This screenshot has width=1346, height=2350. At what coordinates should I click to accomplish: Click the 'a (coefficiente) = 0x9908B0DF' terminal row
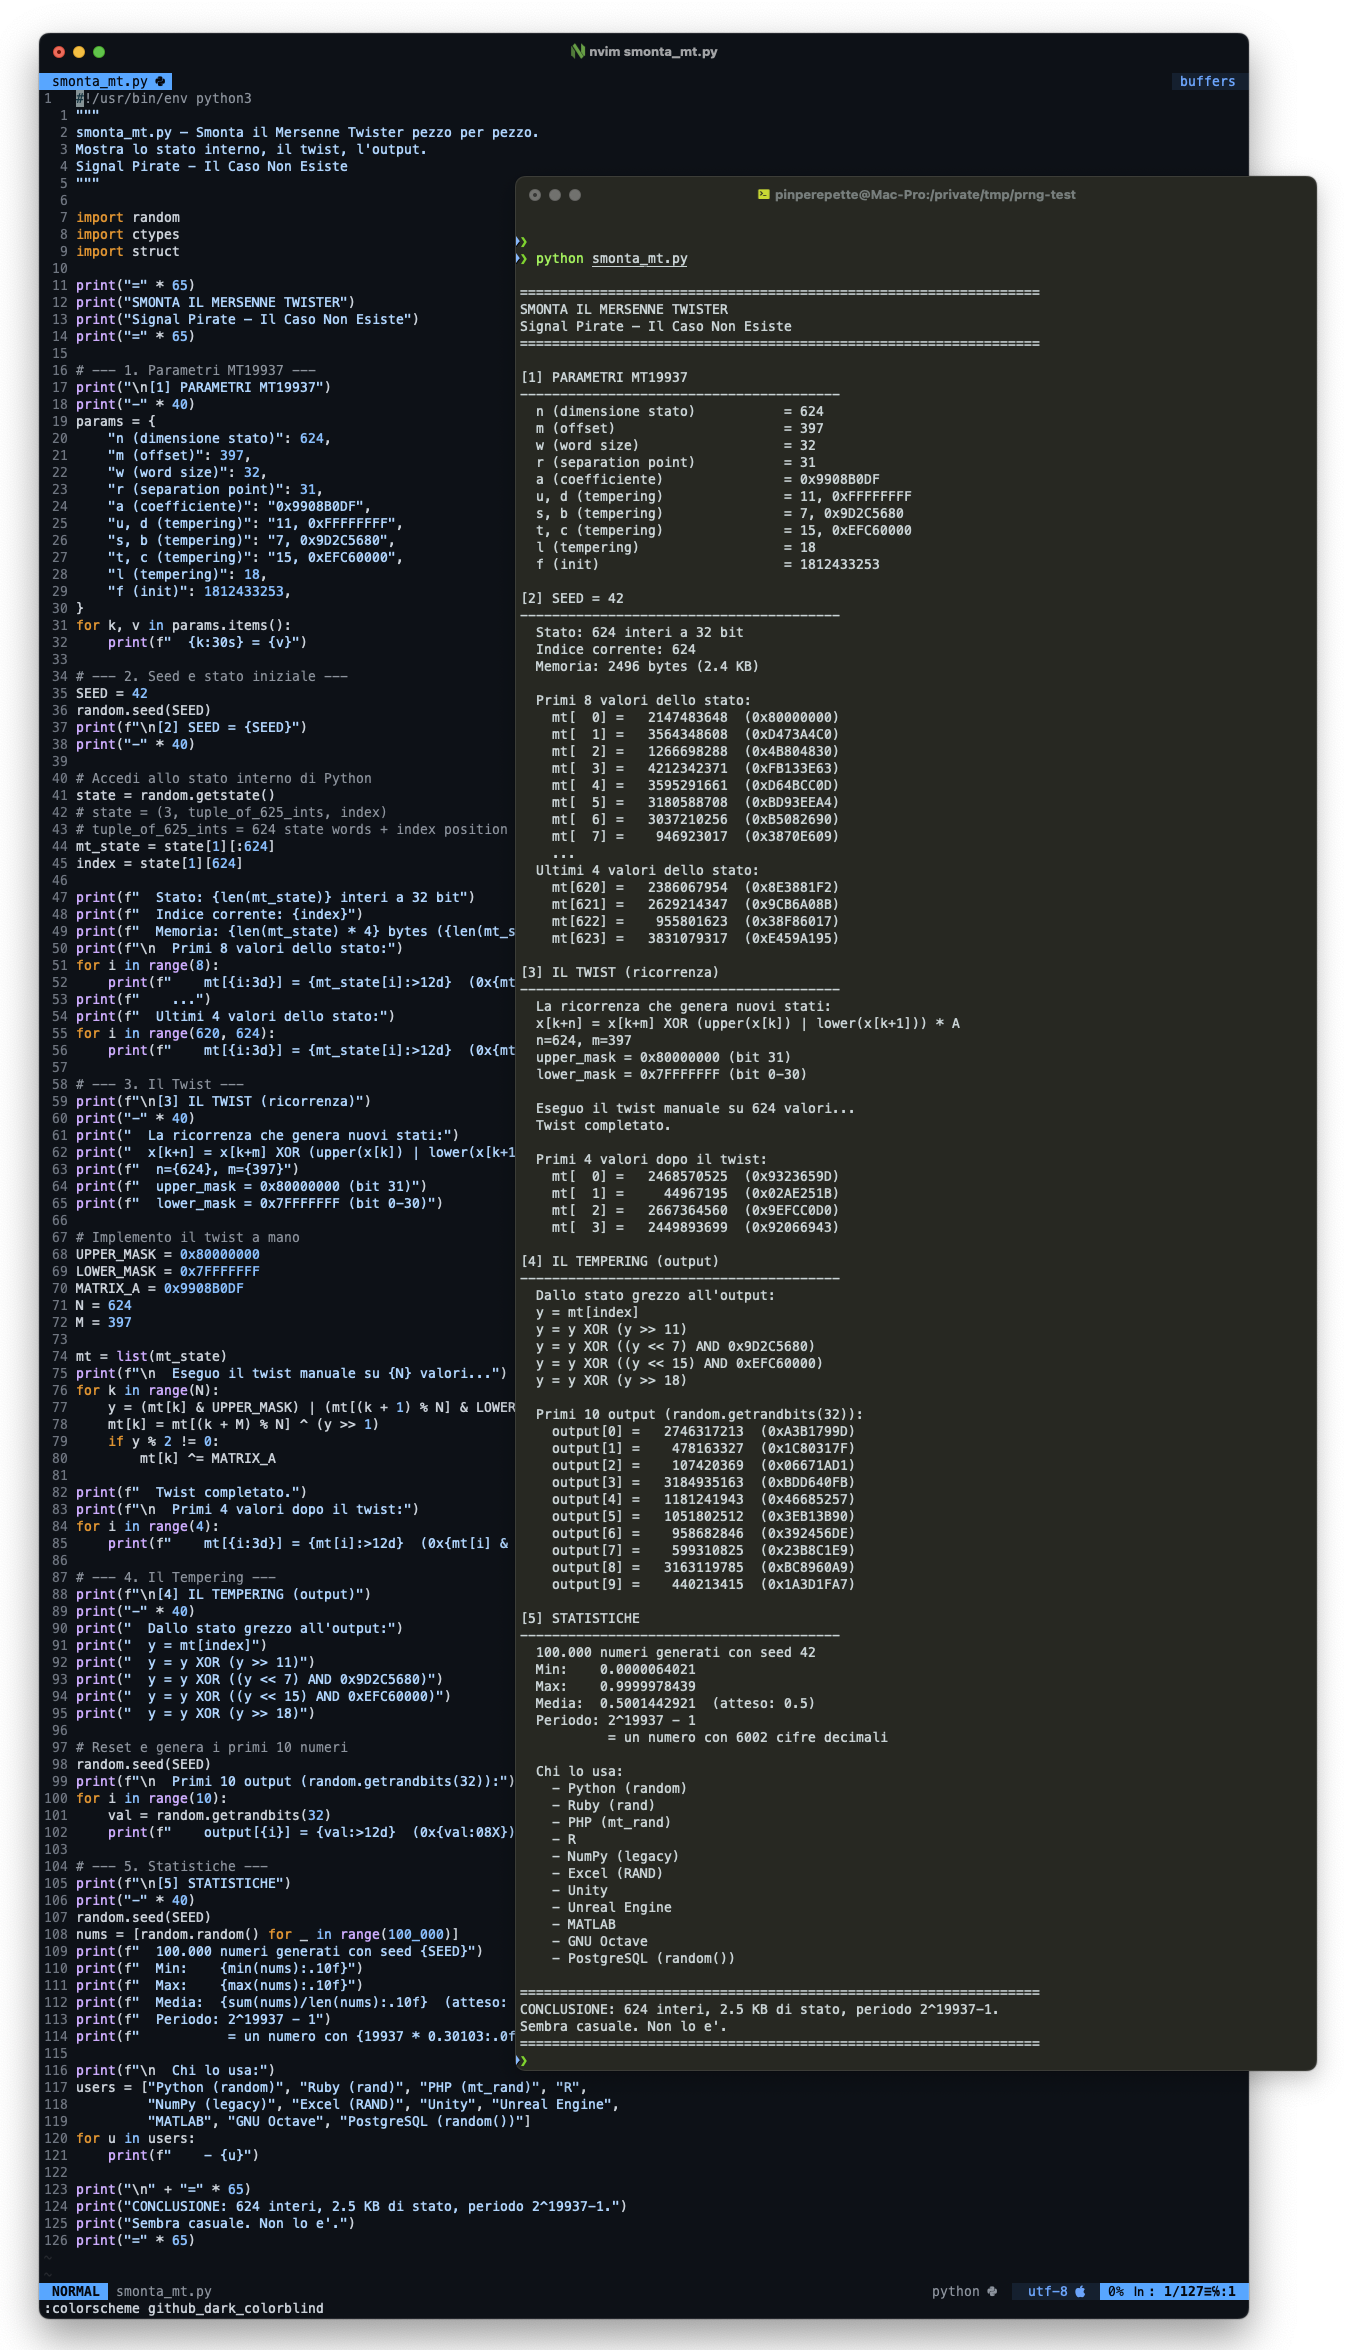tap(708, 479)
